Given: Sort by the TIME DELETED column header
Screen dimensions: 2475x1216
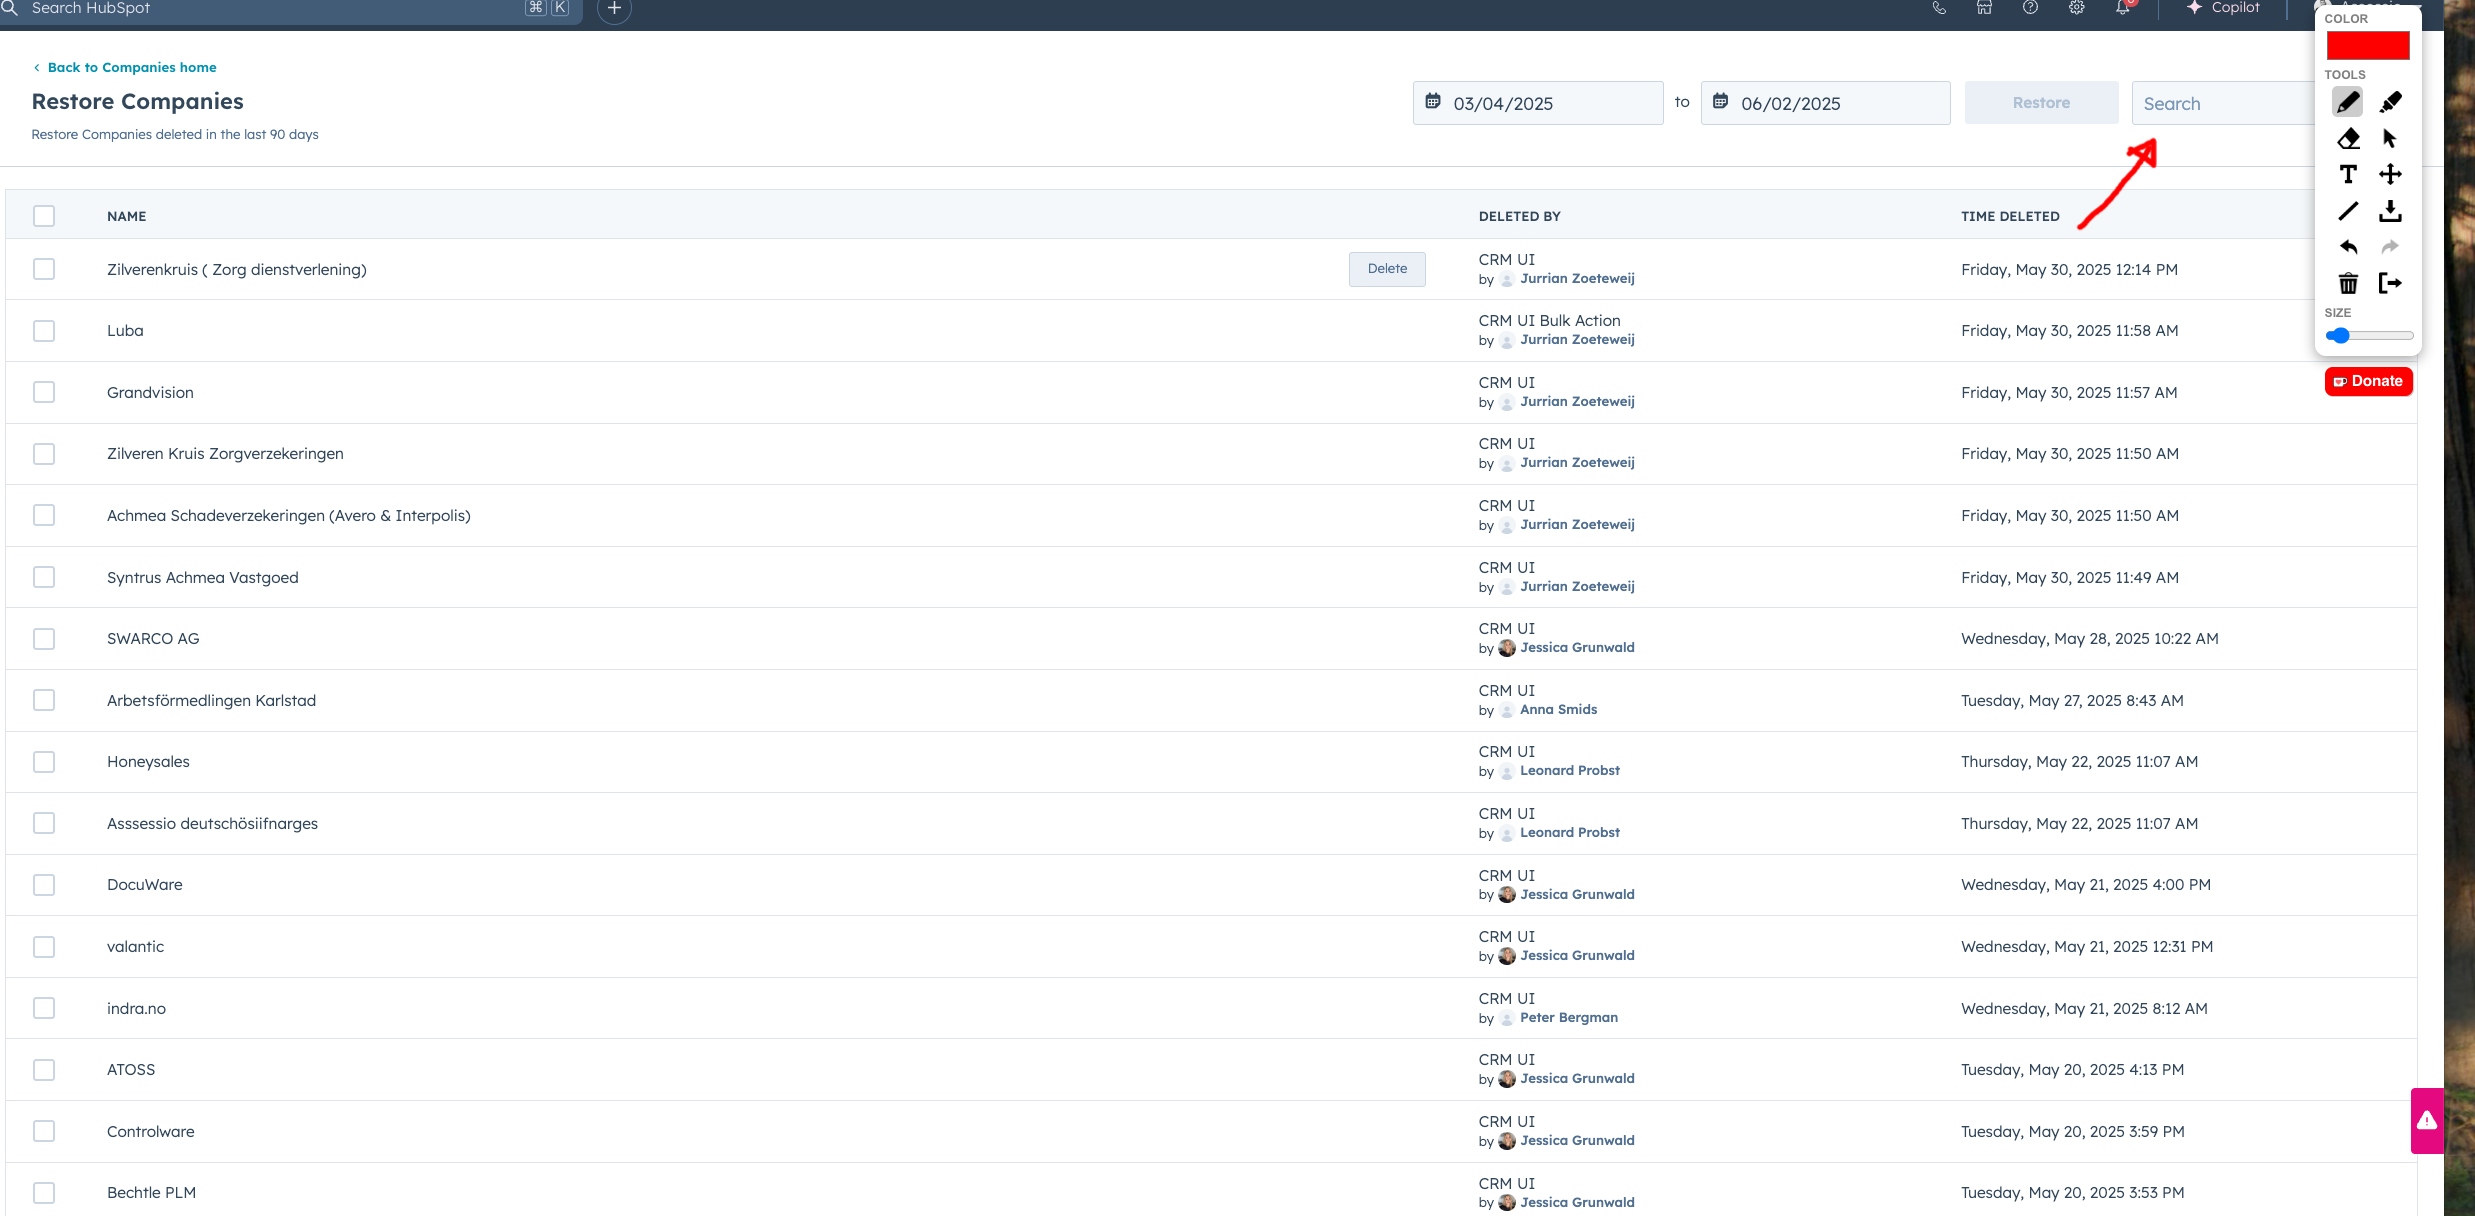Looking at the screenshot, I should [x=2009, y=216].
